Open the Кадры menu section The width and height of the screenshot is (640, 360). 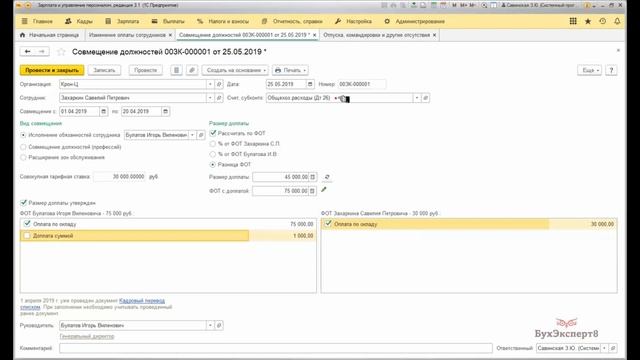(79, 21)
